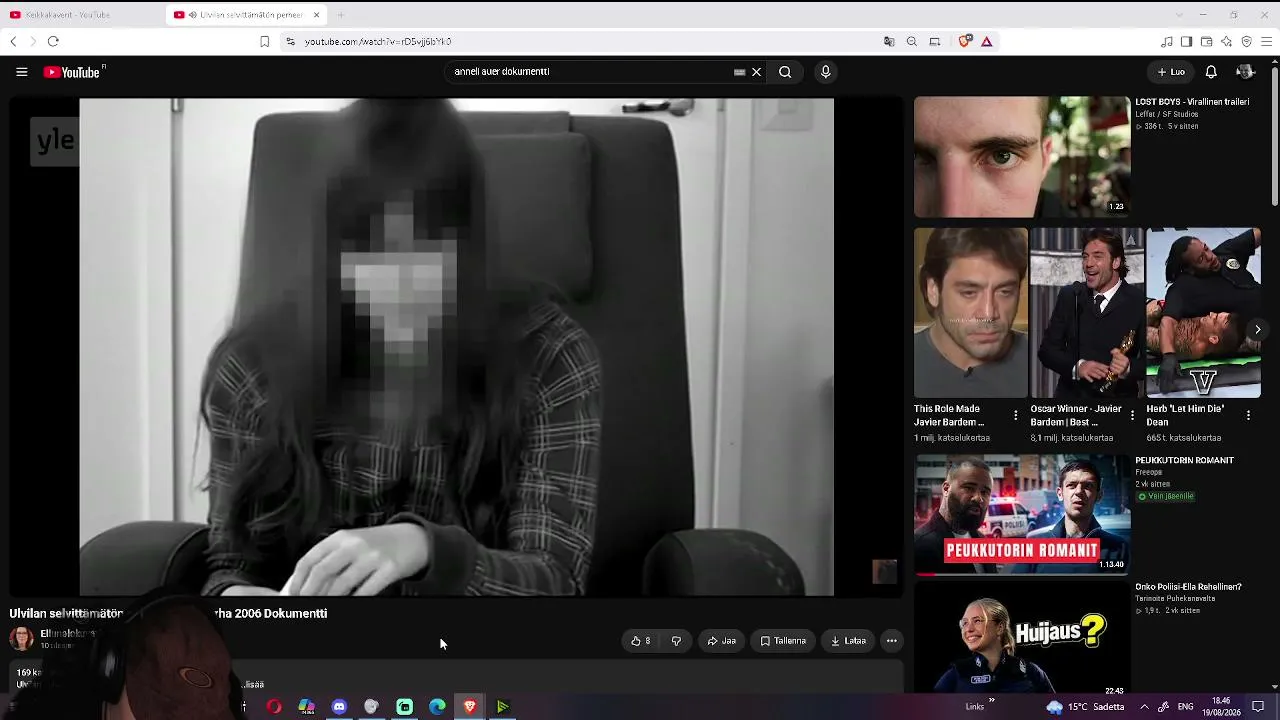Open the 'PEUKKUTORIN ROMANIT' title link
1280x720 pixels.
pos(1185,461)
